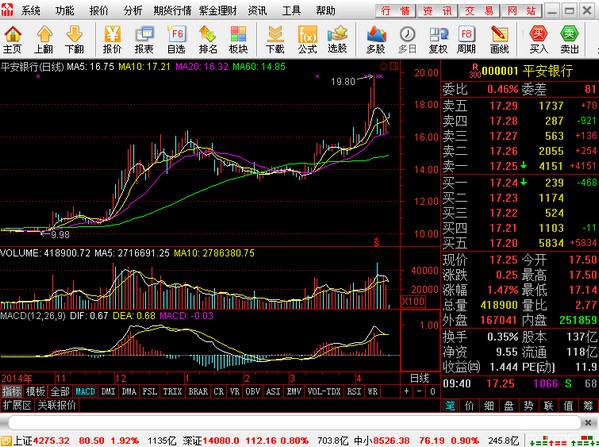The image size is (599, 447).
Task: Open the 分析 menu
Action: 133,11
